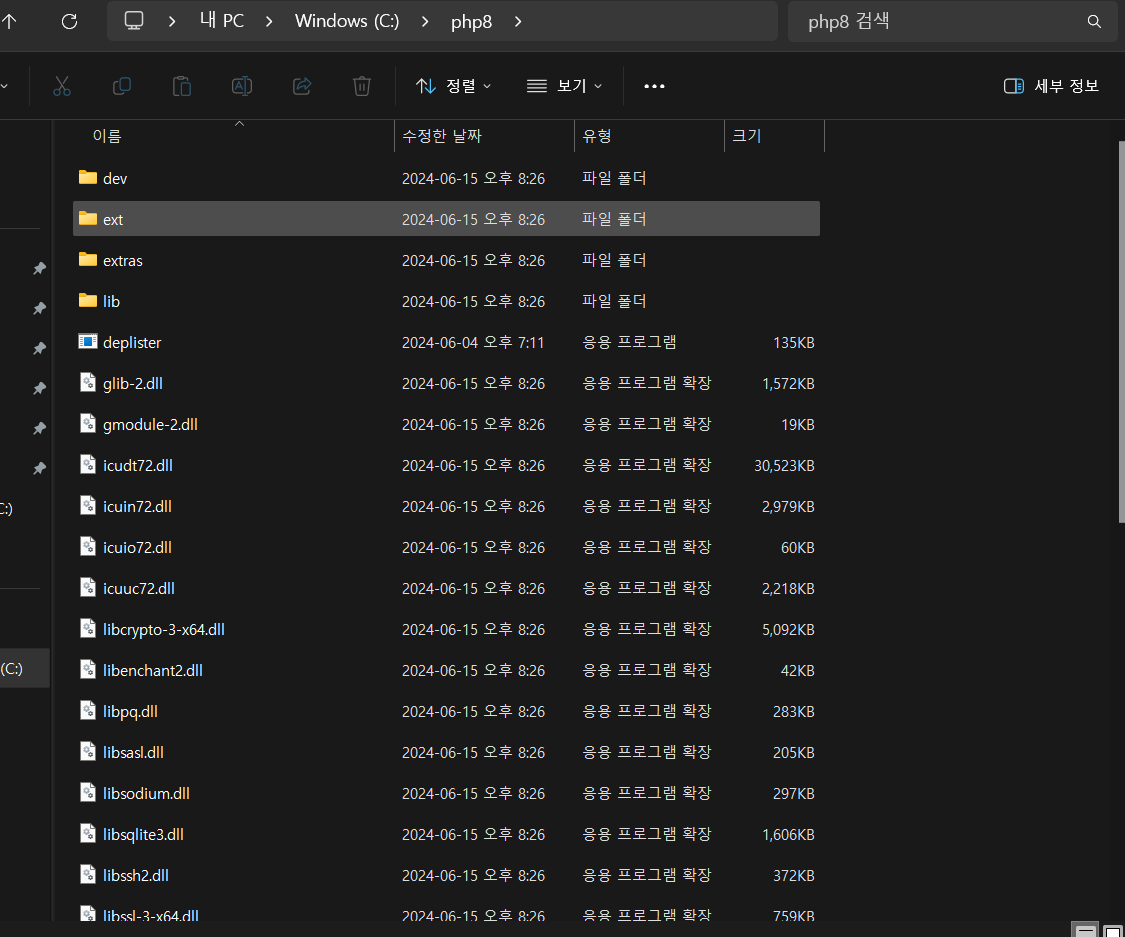Image resolution: width=1125 pixels, height=937 pixels.
Task: Open the 정렬 sort dropdown
Action: click(x=453, y=86)
